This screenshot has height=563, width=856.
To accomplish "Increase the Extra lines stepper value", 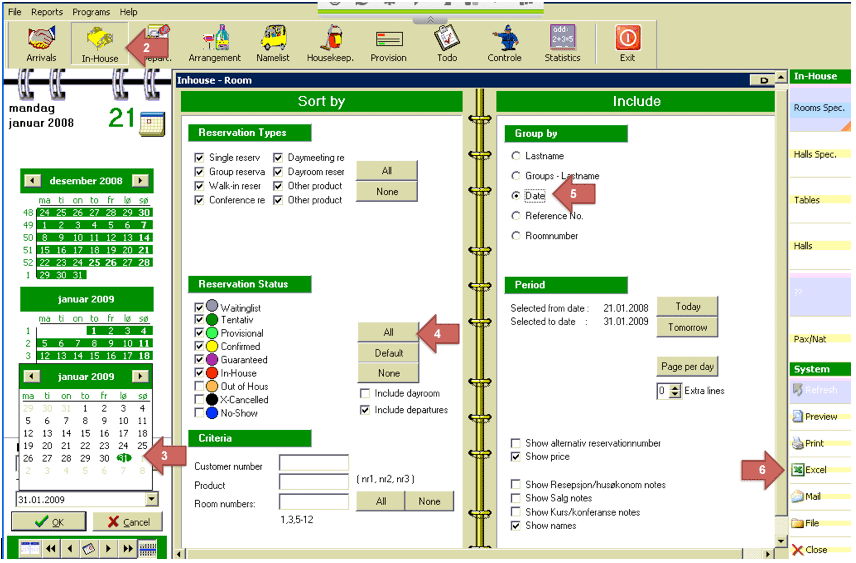I will (x=676, y=387).
